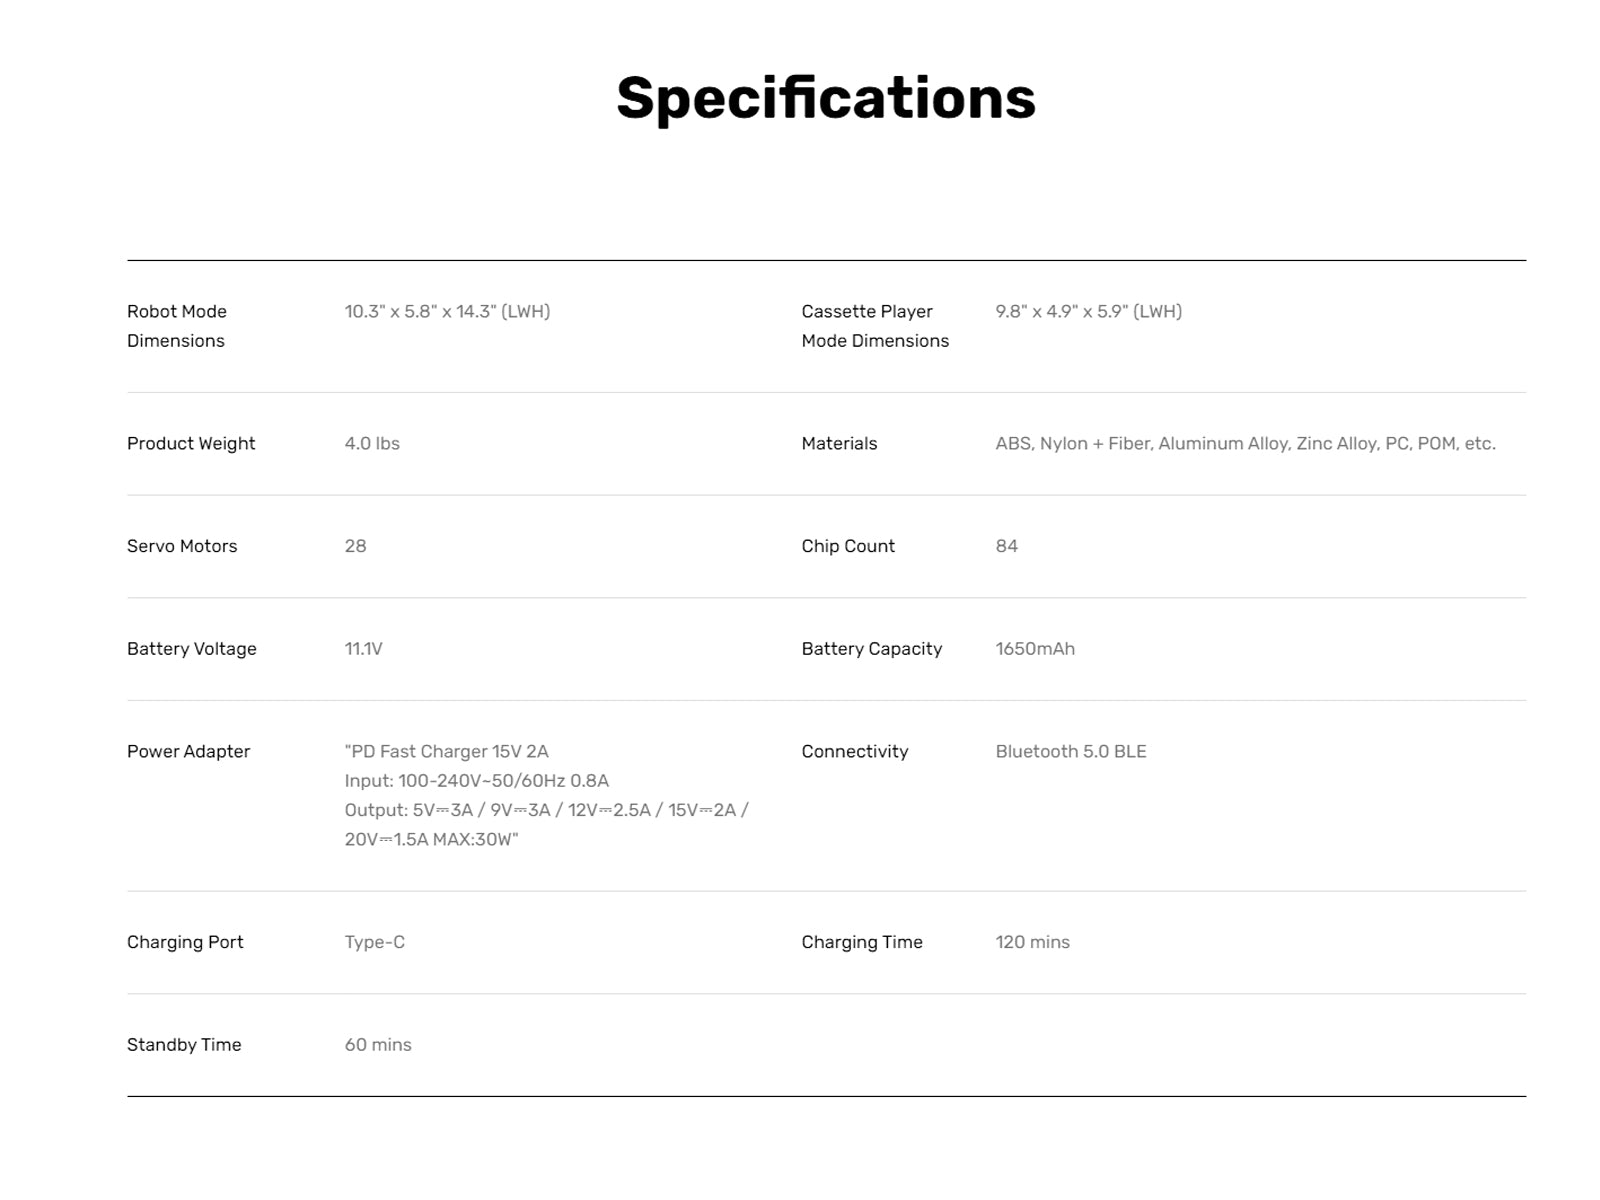Screen dimensions: 1600x1200
Task: Click the 4.0 lbs weight value
Action: pyautogui.click(x=372, y=443)
